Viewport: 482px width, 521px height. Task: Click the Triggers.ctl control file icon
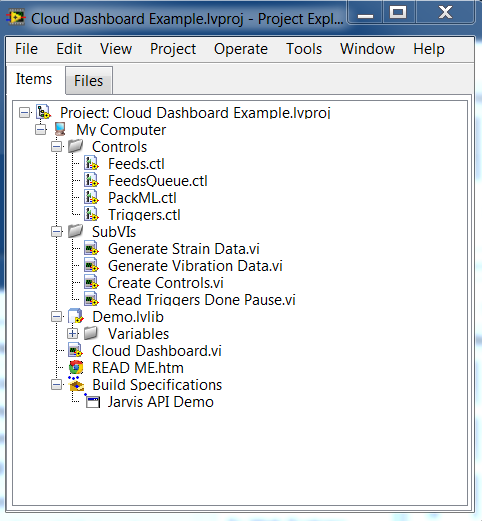point(91,214)
